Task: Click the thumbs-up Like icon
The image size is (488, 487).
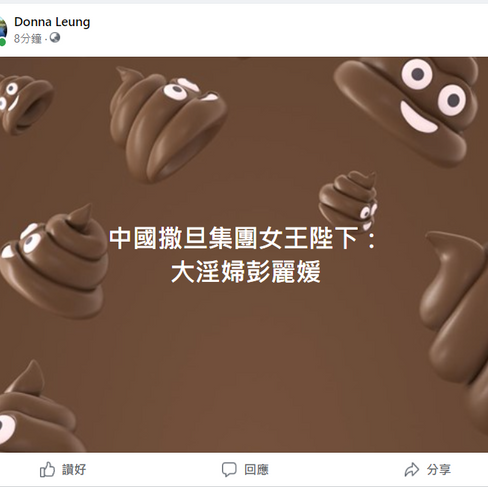Action: pyautogui.click(x=47, y=469)
